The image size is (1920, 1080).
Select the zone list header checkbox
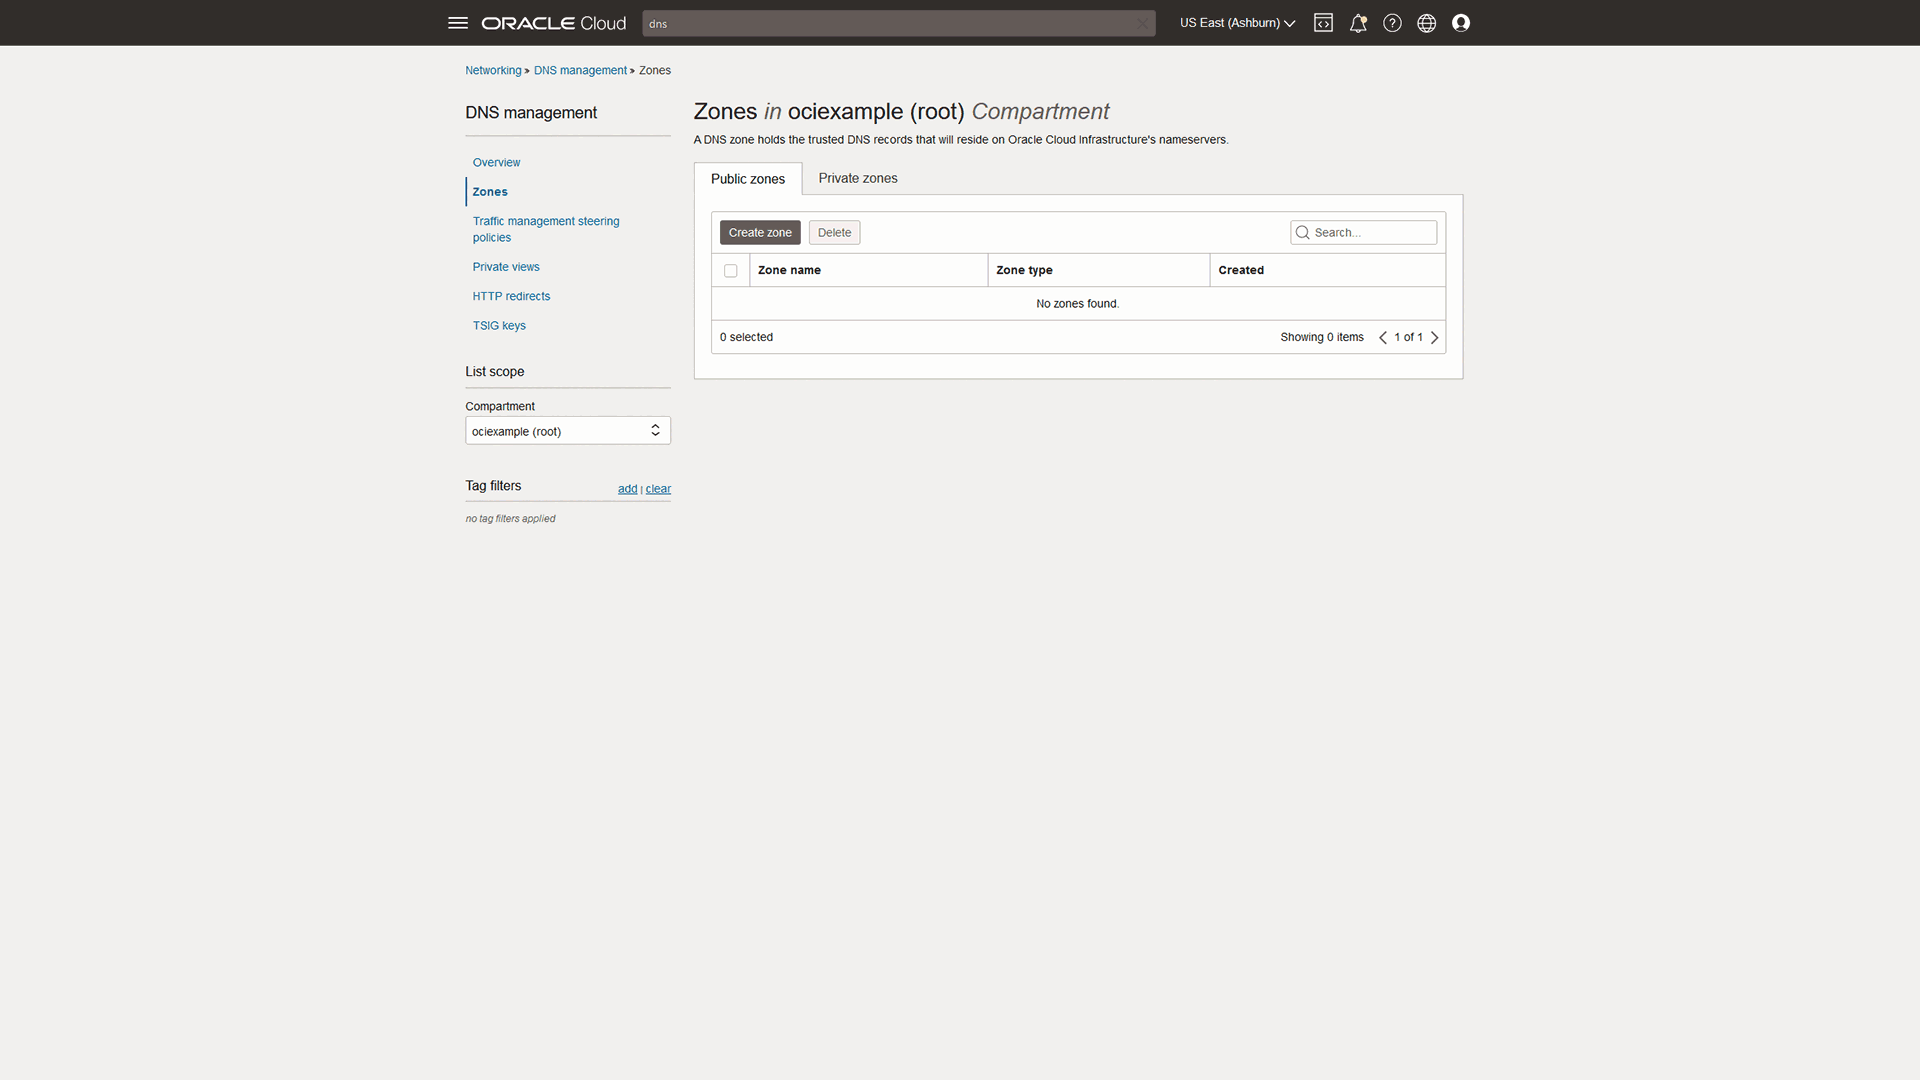pos(731,269)
